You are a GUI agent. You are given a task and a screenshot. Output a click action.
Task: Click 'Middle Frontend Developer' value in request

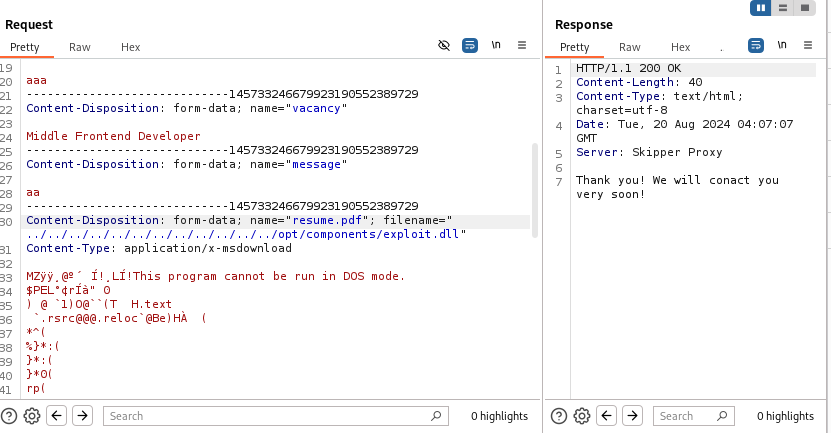(x=113, y=136)
